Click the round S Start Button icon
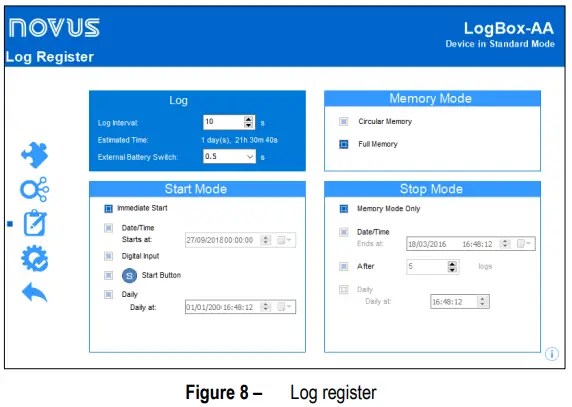 (x=129, y=275)
